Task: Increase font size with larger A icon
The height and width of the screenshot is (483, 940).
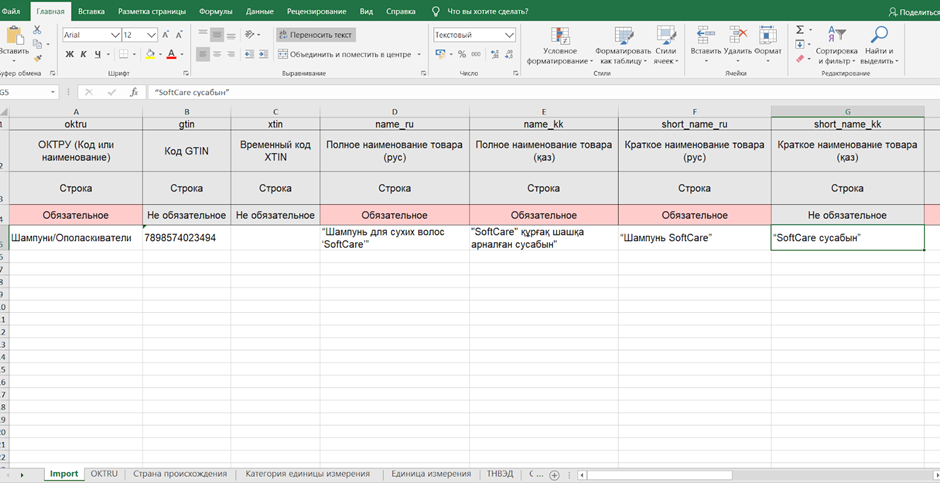Action: (x=165, y=35)
